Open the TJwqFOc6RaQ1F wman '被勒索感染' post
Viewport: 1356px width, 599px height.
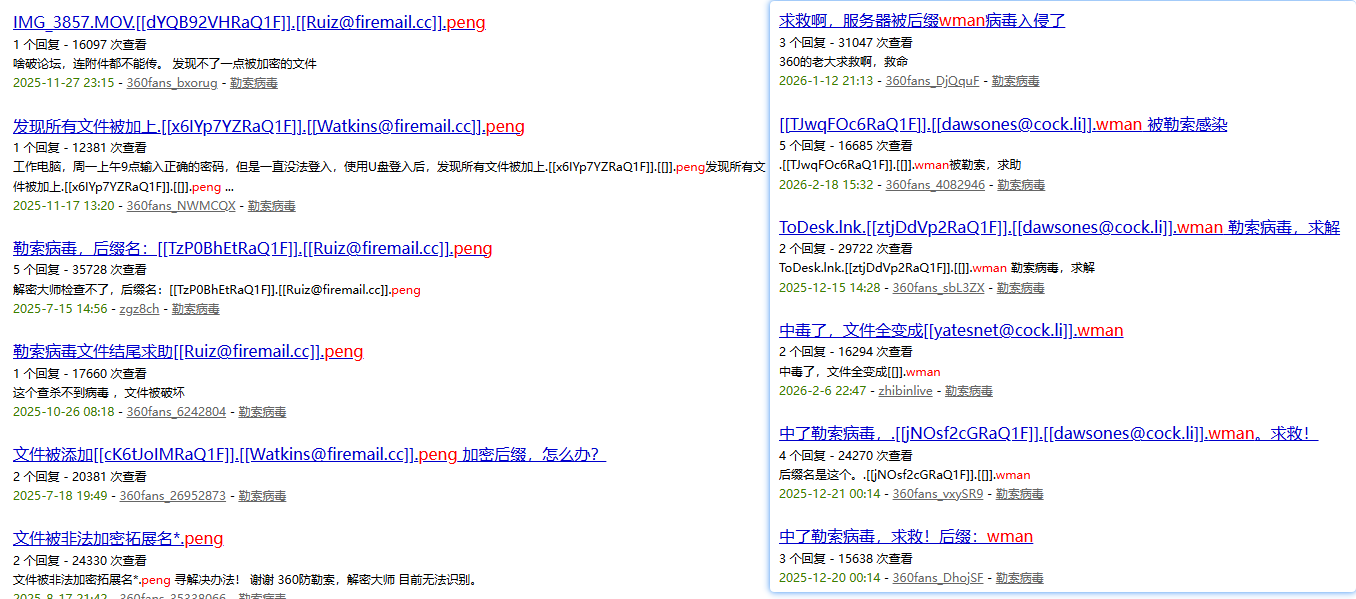tap(1002, 125)
